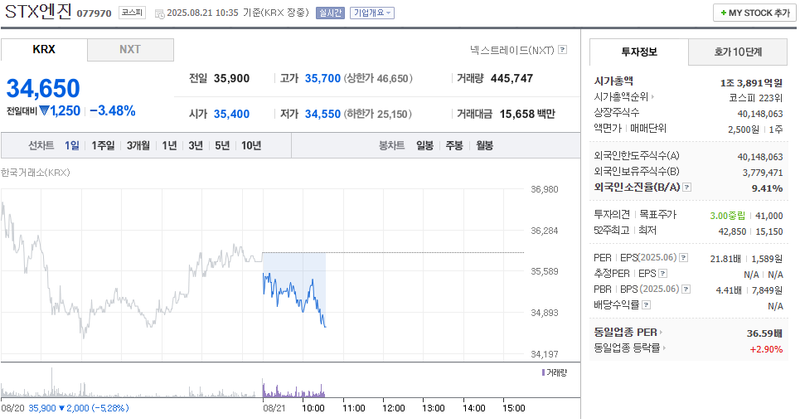
Task: Click the -3.48% change rate
Action: (113, 111)
